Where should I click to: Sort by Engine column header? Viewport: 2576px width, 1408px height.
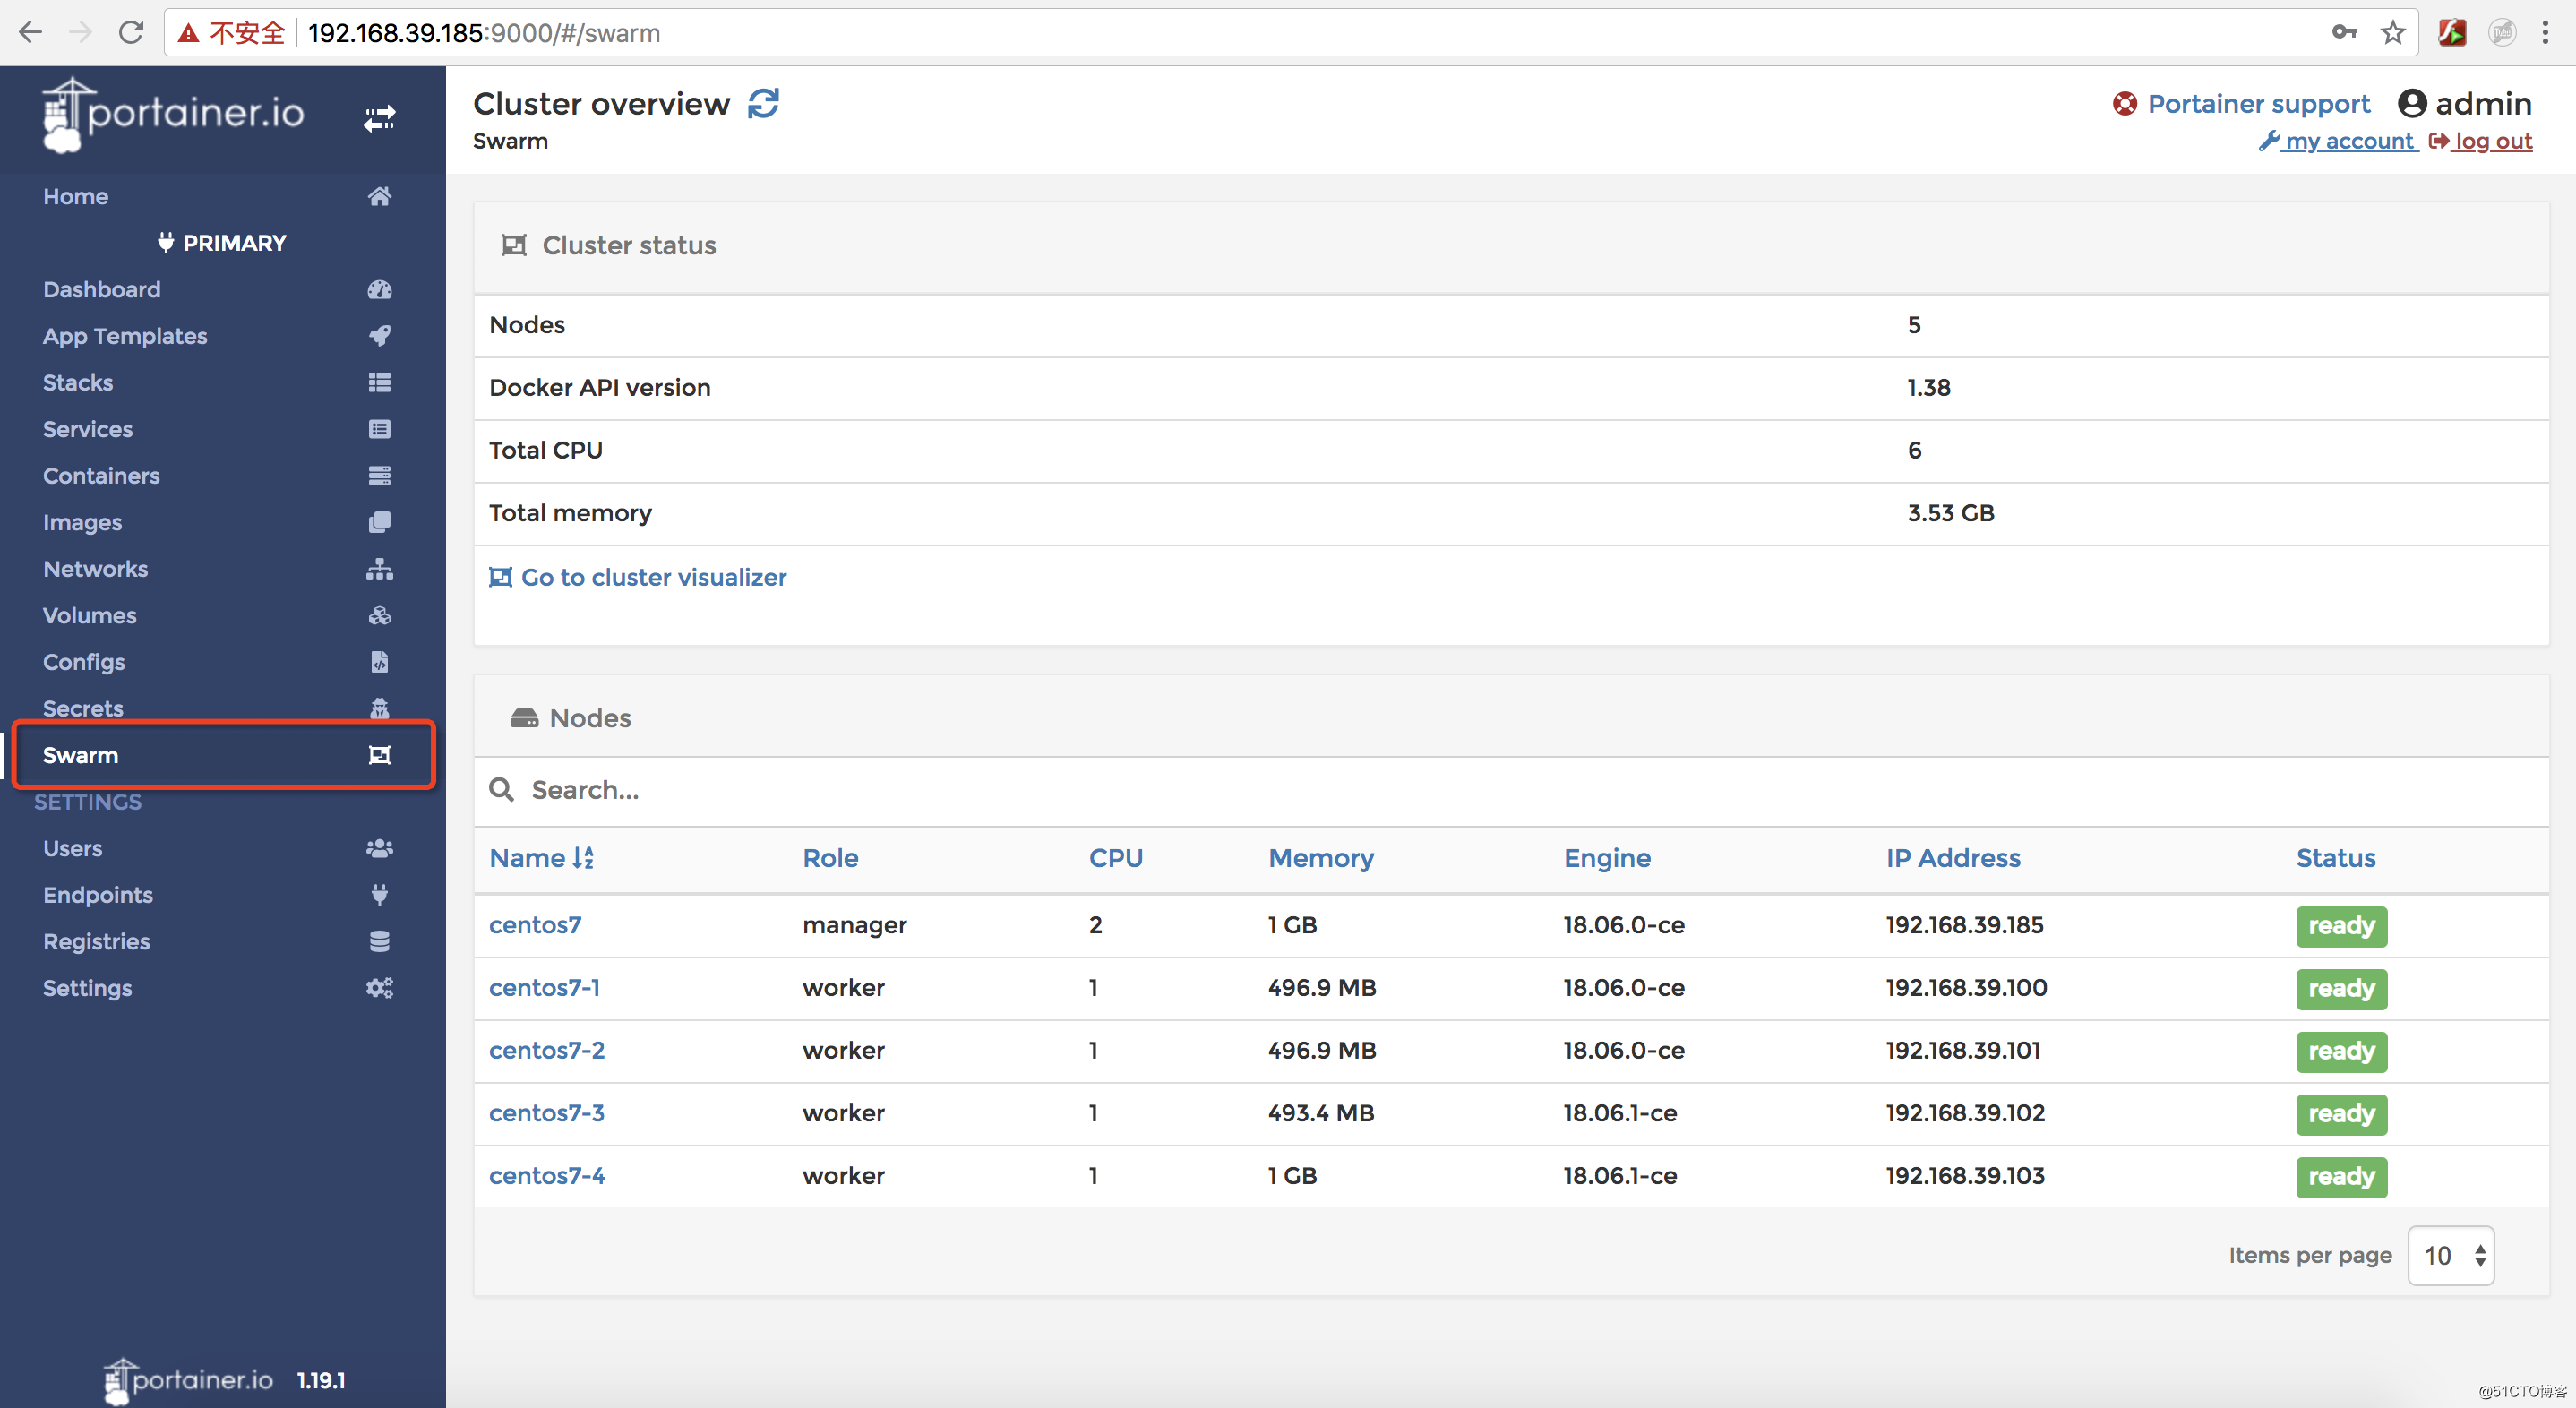click(1607, 858)
